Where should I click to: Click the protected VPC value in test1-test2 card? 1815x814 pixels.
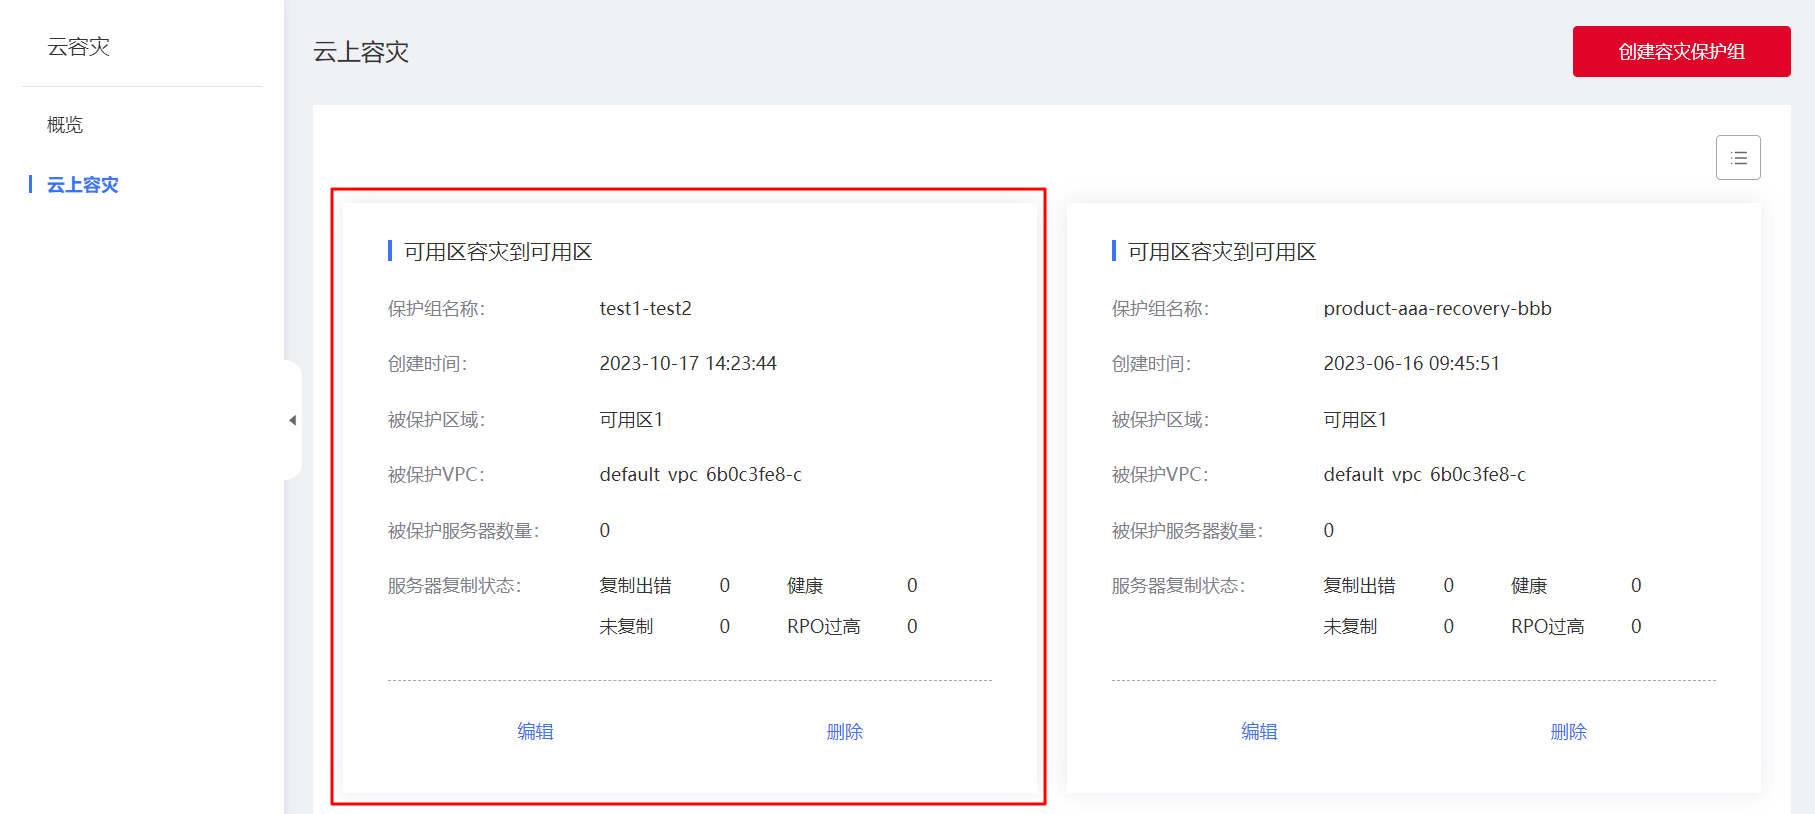[700, 475]
